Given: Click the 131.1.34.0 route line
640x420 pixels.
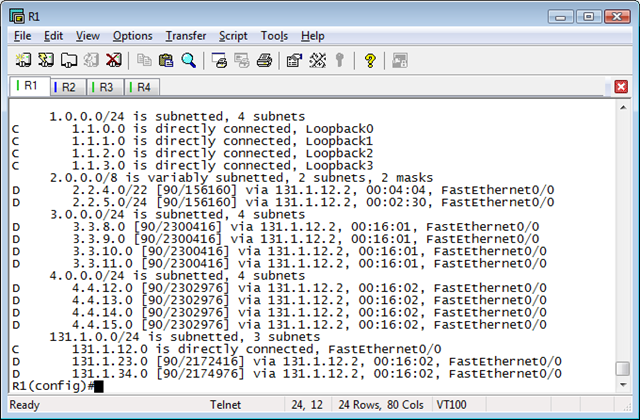Looking at the screenshot, I should 287,373.
